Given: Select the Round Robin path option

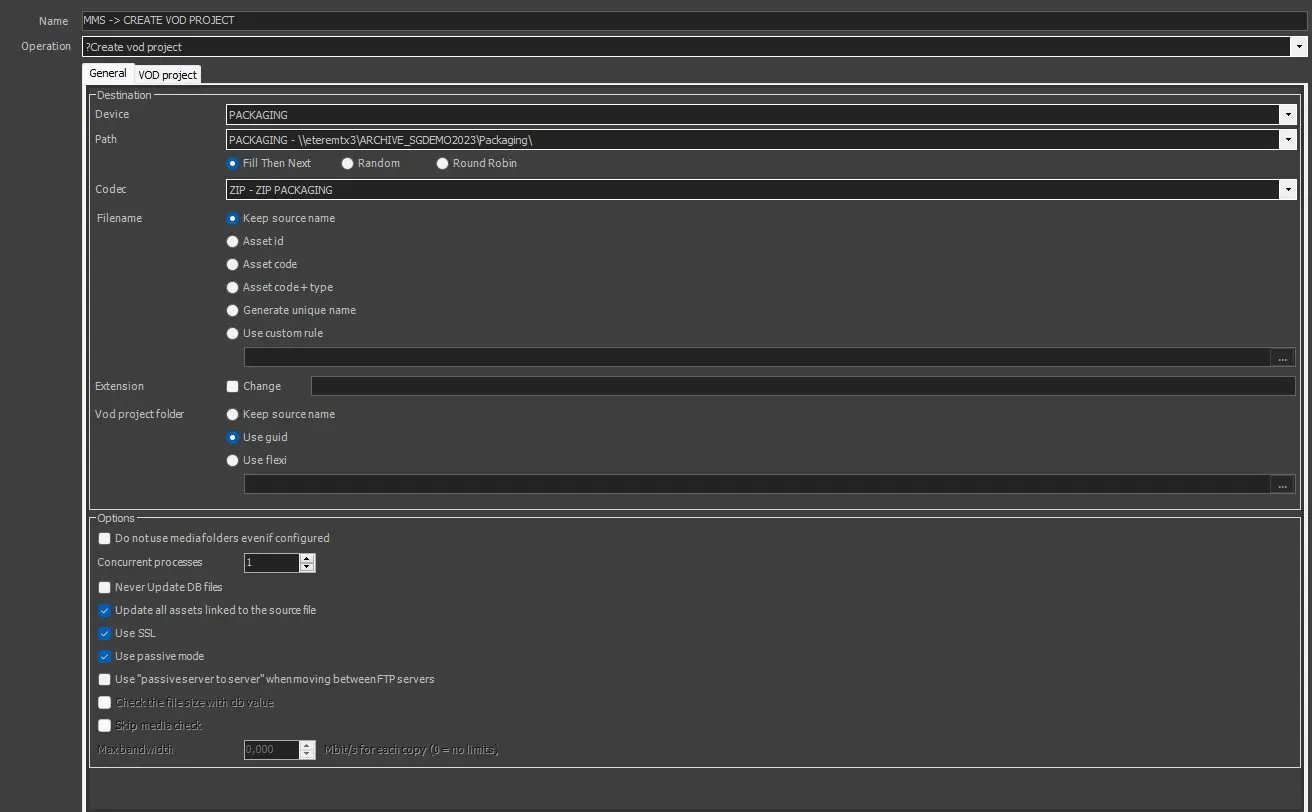Looking at the screenshot, I should tap(443, 163).
